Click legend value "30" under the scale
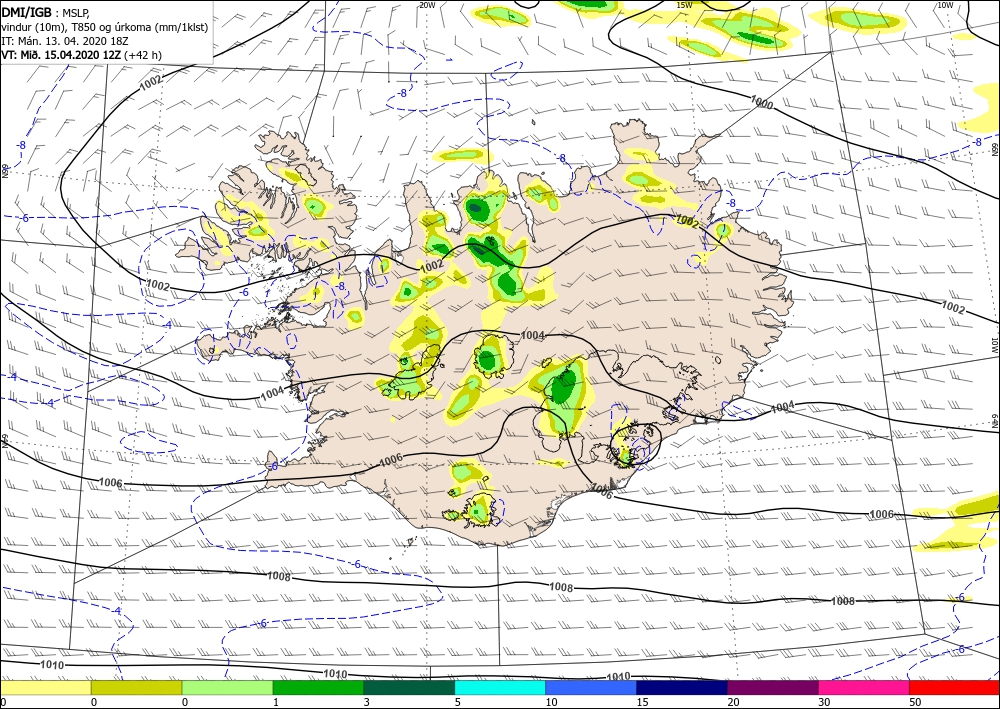Image resolution: width=1000 pixels, height=709 pixels. [823, 702]
